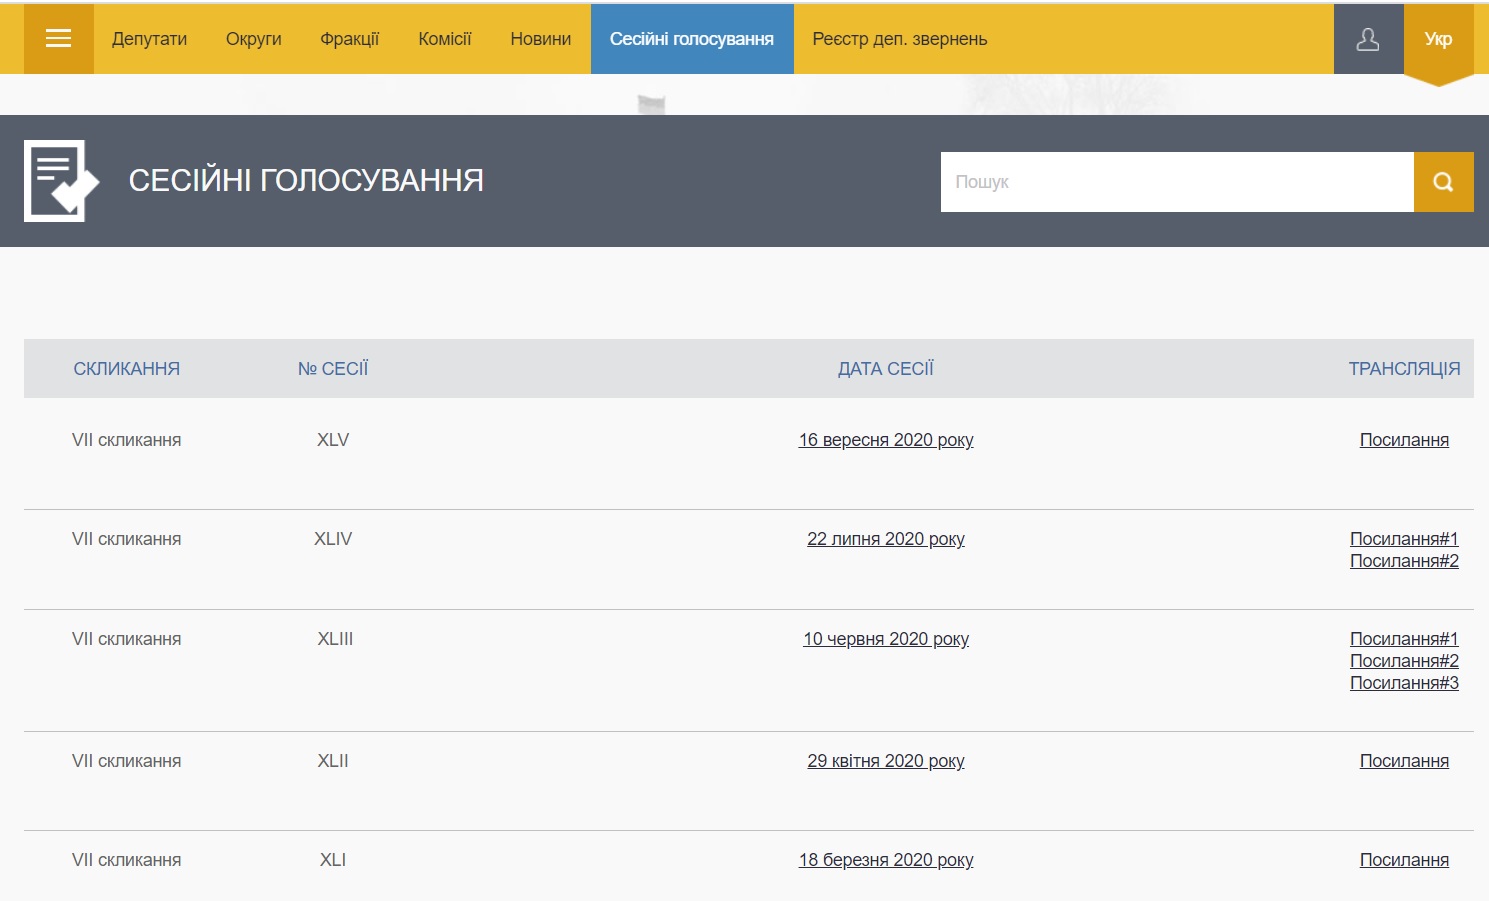Open the hamburger menu icon
Screen dimensions: 1489x901
[x=58, y=39]
